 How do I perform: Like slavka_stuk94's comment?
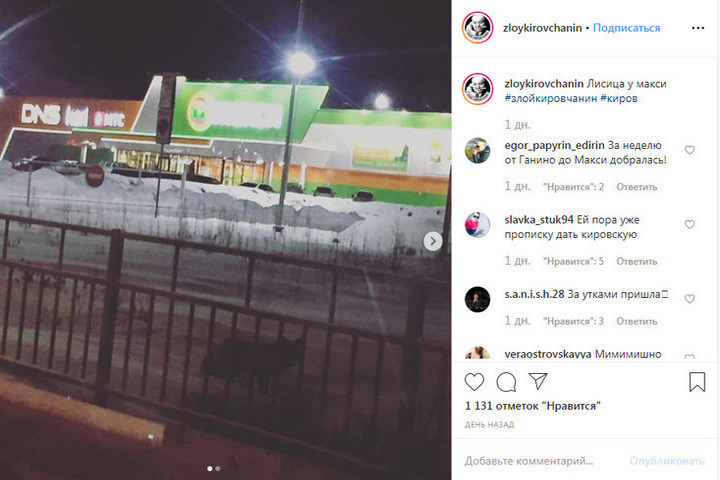pos(690,224)
